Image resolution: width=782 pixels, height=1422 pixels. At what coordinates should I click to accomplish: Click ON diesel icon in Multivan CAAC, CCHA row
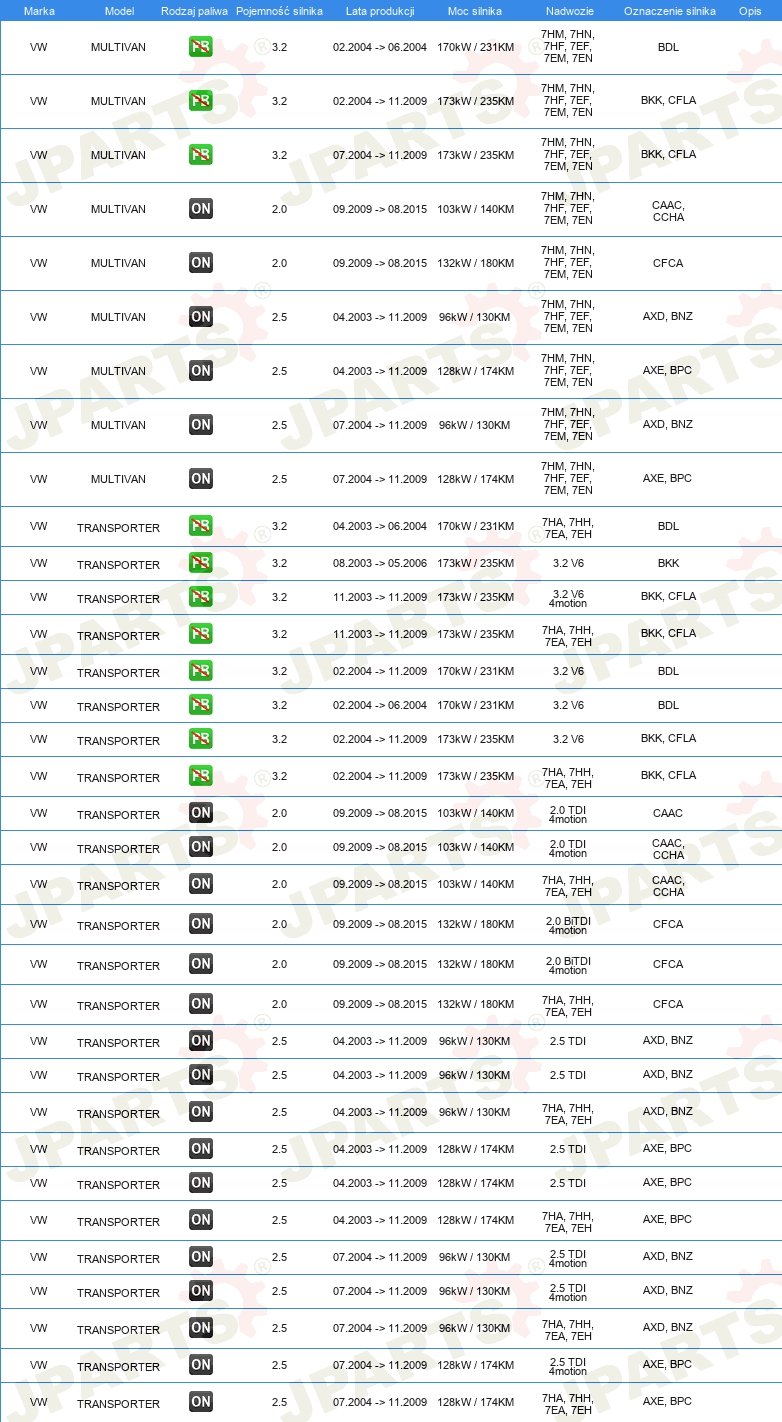201,208
